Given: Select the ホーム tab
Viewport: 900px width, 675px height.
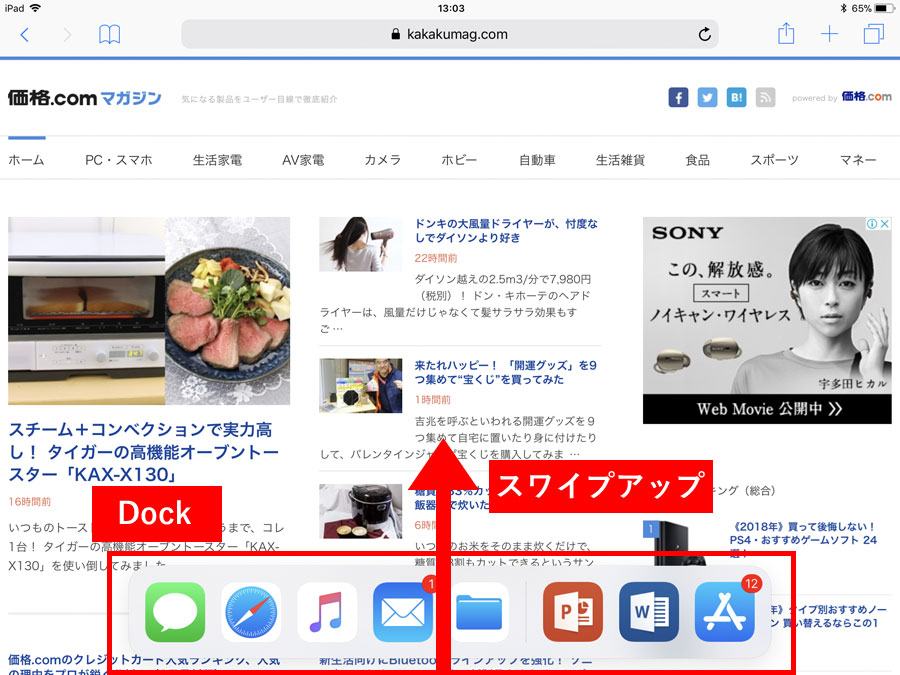Looking at the screenshot, I should pos(26,160).
